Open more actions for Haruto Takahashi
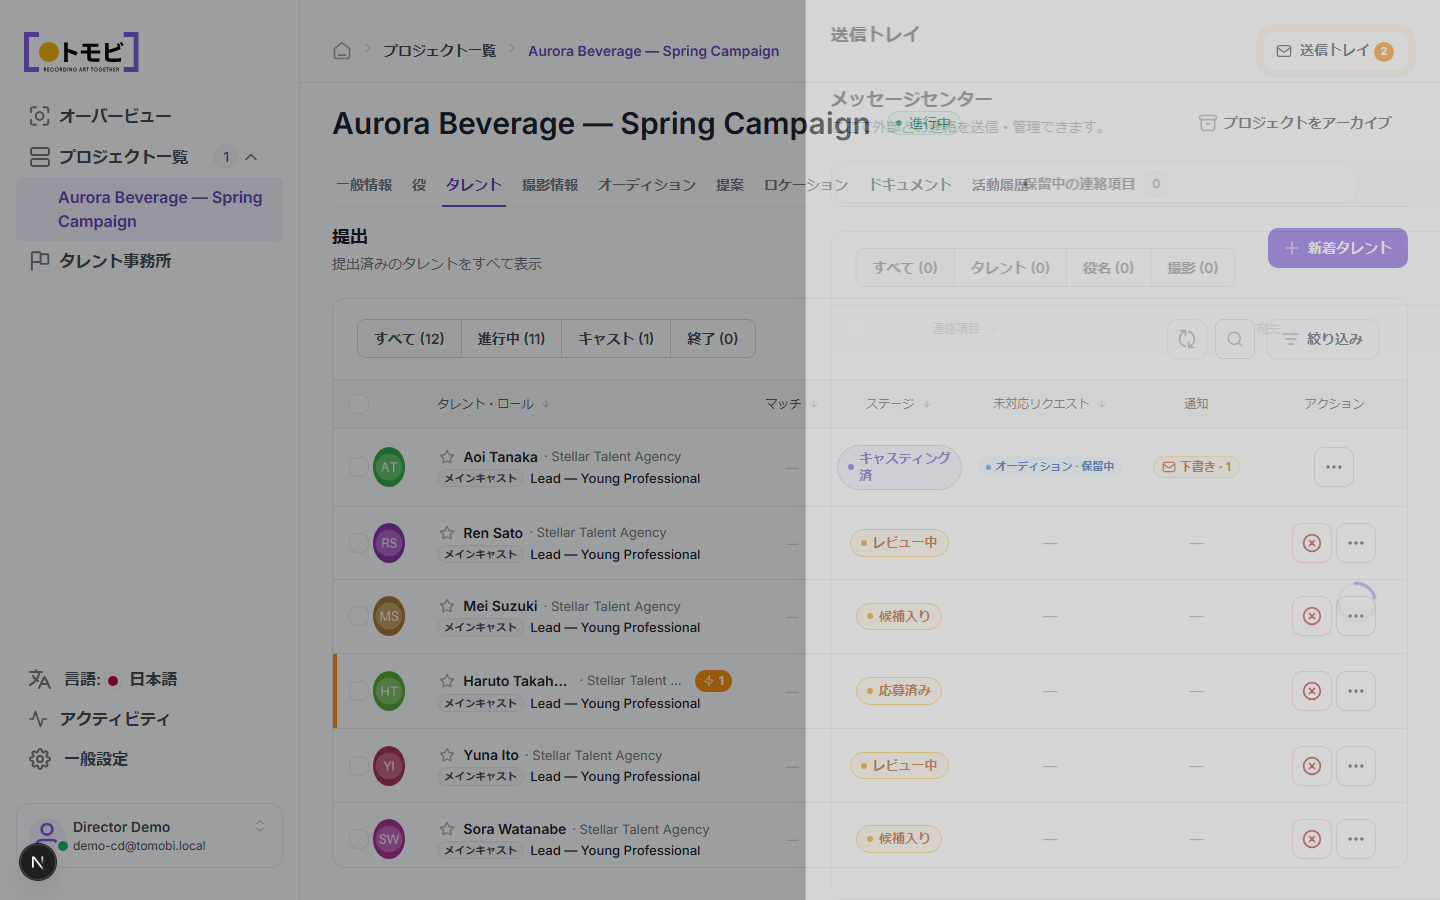 point(1356,691)
